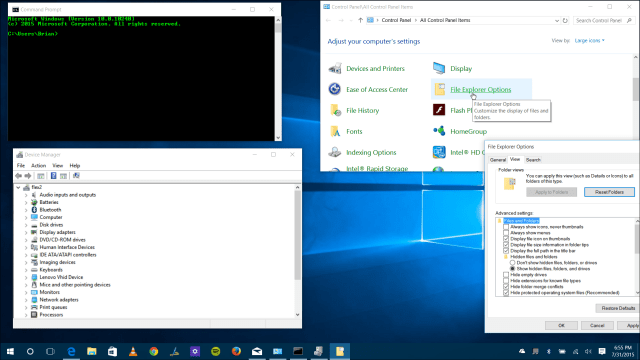This screenshot has height=360, width=640.
Task: Uncheck Hide protected operating system files
Action: (x=506, y=293)
